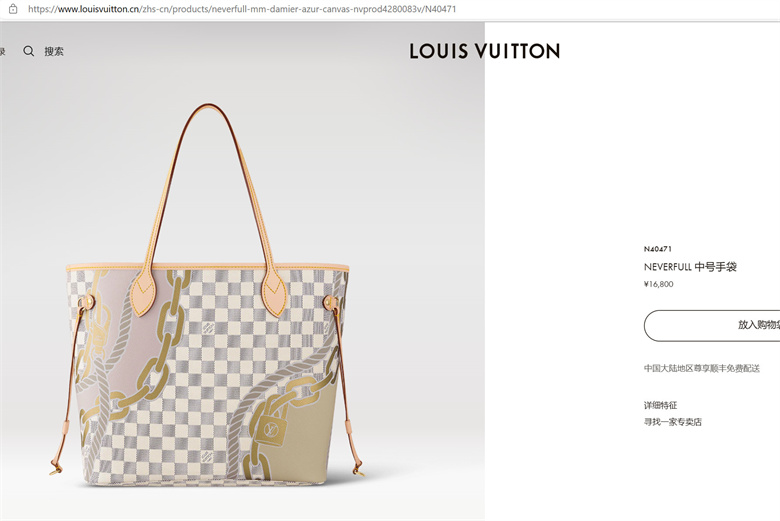Click the 中国大陆地区尊享顺丰免费配送 shipping notice
780x521 pixels.
click(702, 368)
